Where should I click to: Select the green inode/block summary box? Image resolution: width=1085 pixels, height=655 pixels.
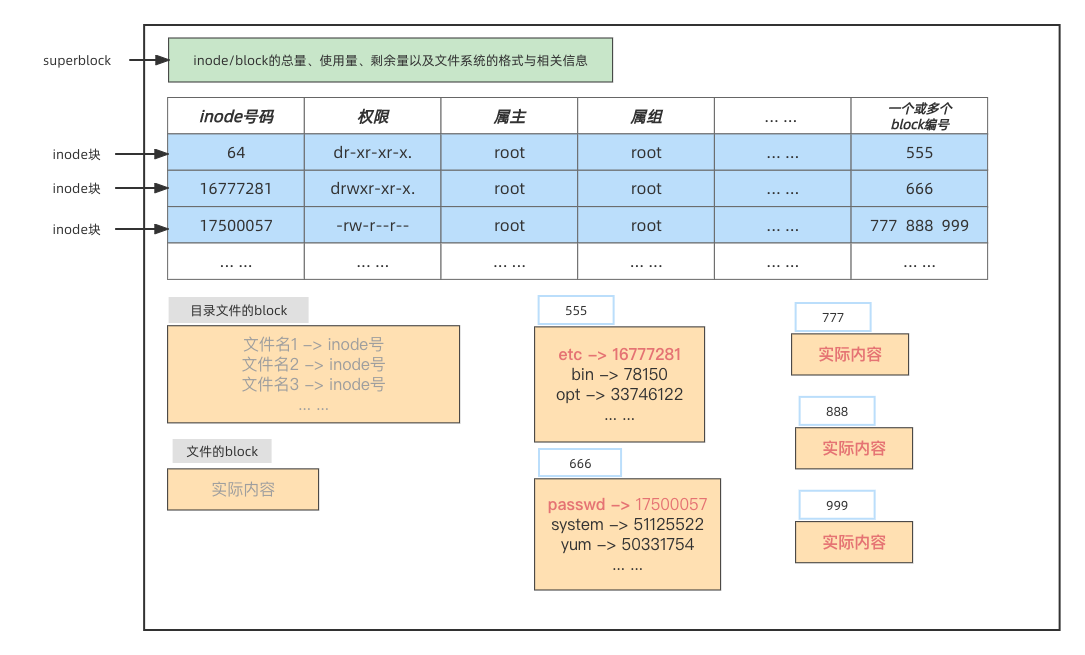pyautogui.click(x=390, y=60)
